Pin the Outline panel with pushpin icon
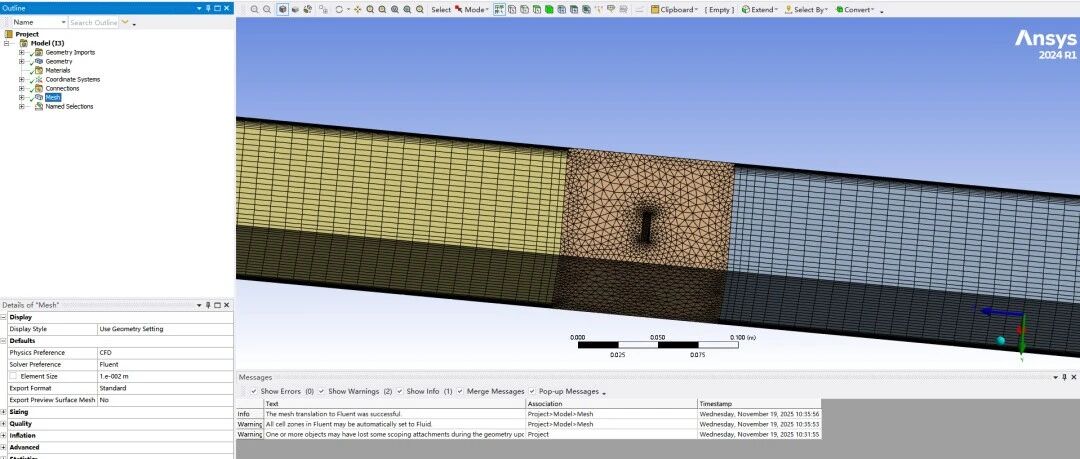1080x459 pixels. pyautogui.click(x=208, y=7)
